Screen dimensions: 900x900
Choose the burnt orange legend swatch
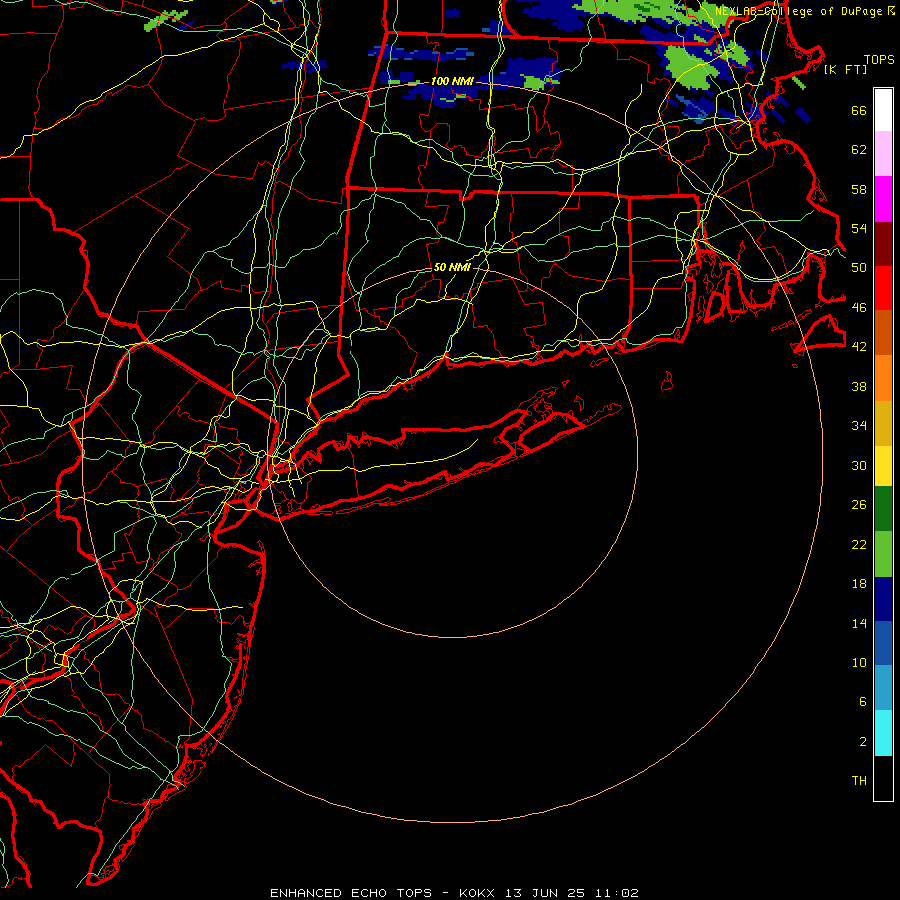pyautogui.click(x=883, y=332)
